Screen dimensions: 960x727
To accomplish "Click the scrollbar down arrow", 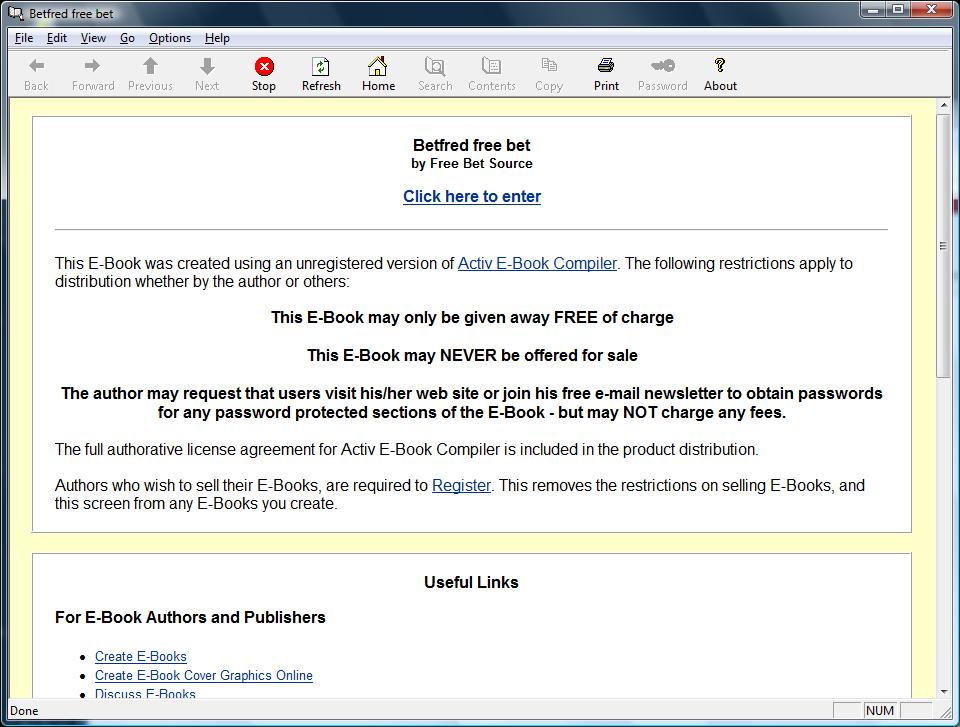I will point(943,691).
